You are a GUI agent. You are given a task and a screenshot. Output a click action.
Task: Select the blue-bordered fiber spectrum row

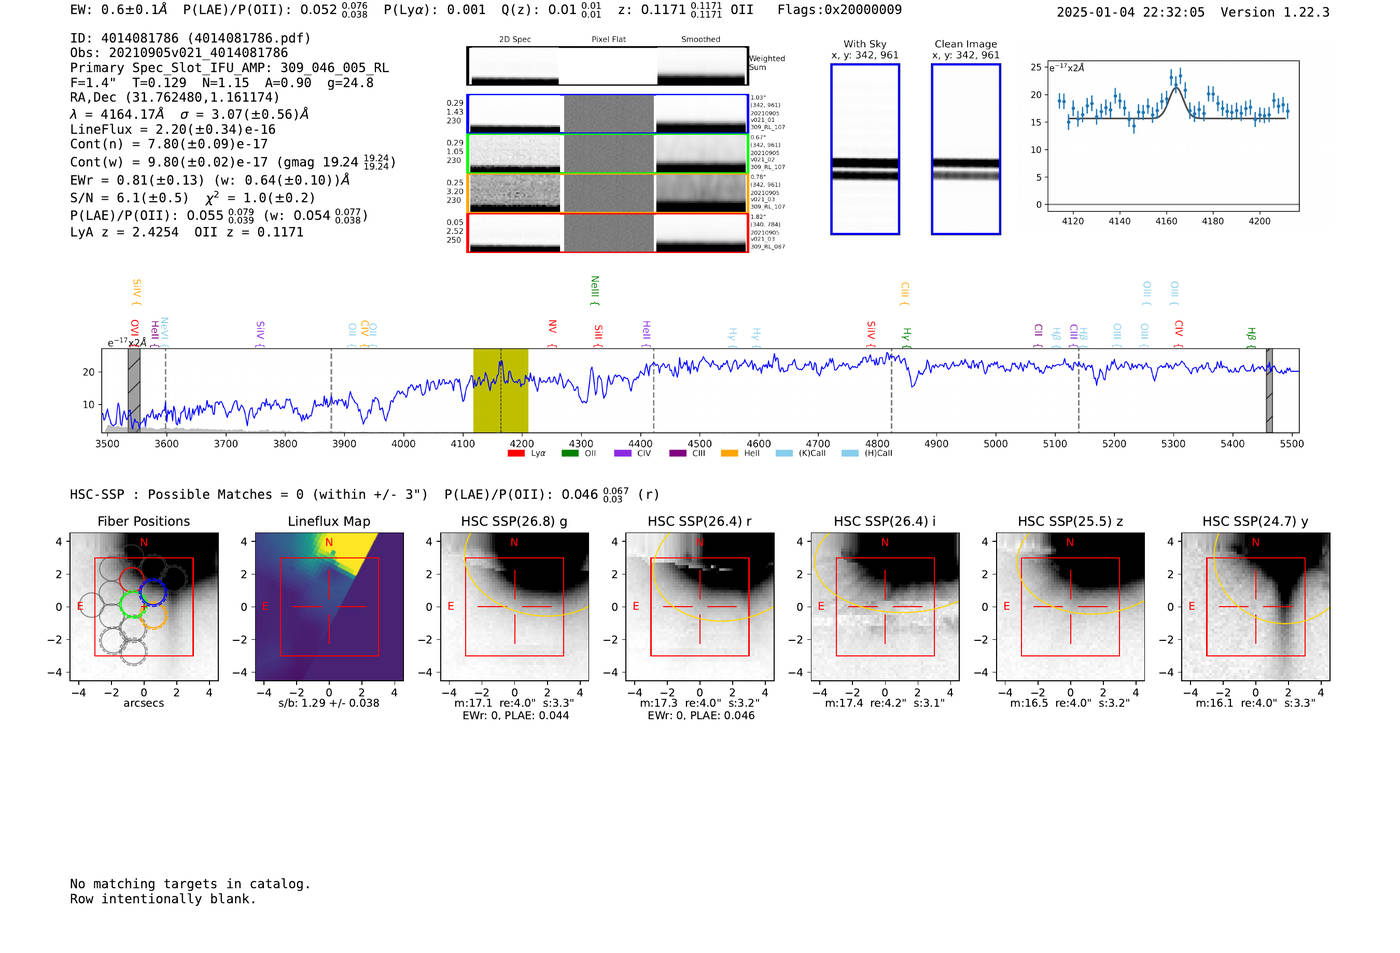point(607,114)
